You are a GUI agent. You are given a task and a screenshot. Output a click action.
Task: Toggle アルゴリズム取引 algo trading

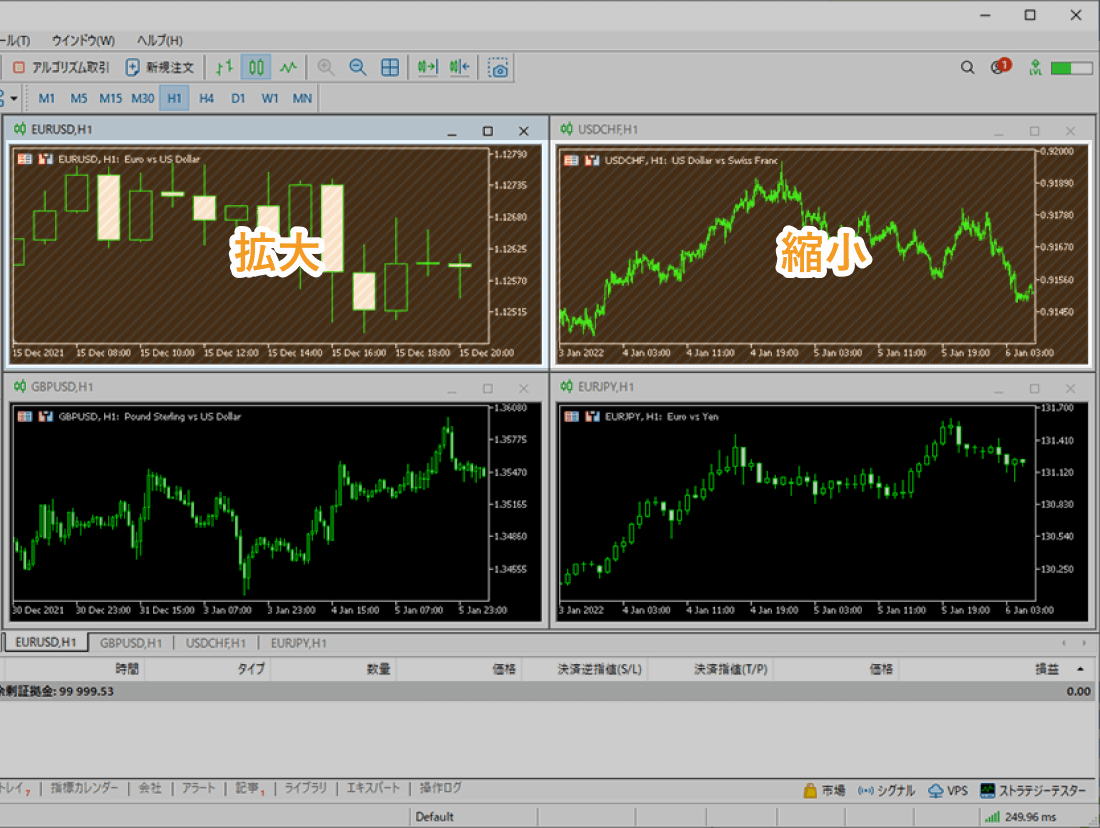point(61,67)
